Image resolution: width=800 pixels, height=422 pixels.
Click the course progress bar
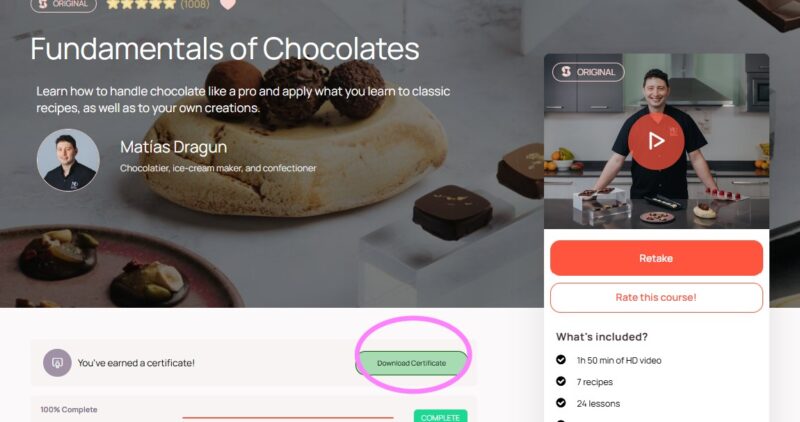coord(288,417)
